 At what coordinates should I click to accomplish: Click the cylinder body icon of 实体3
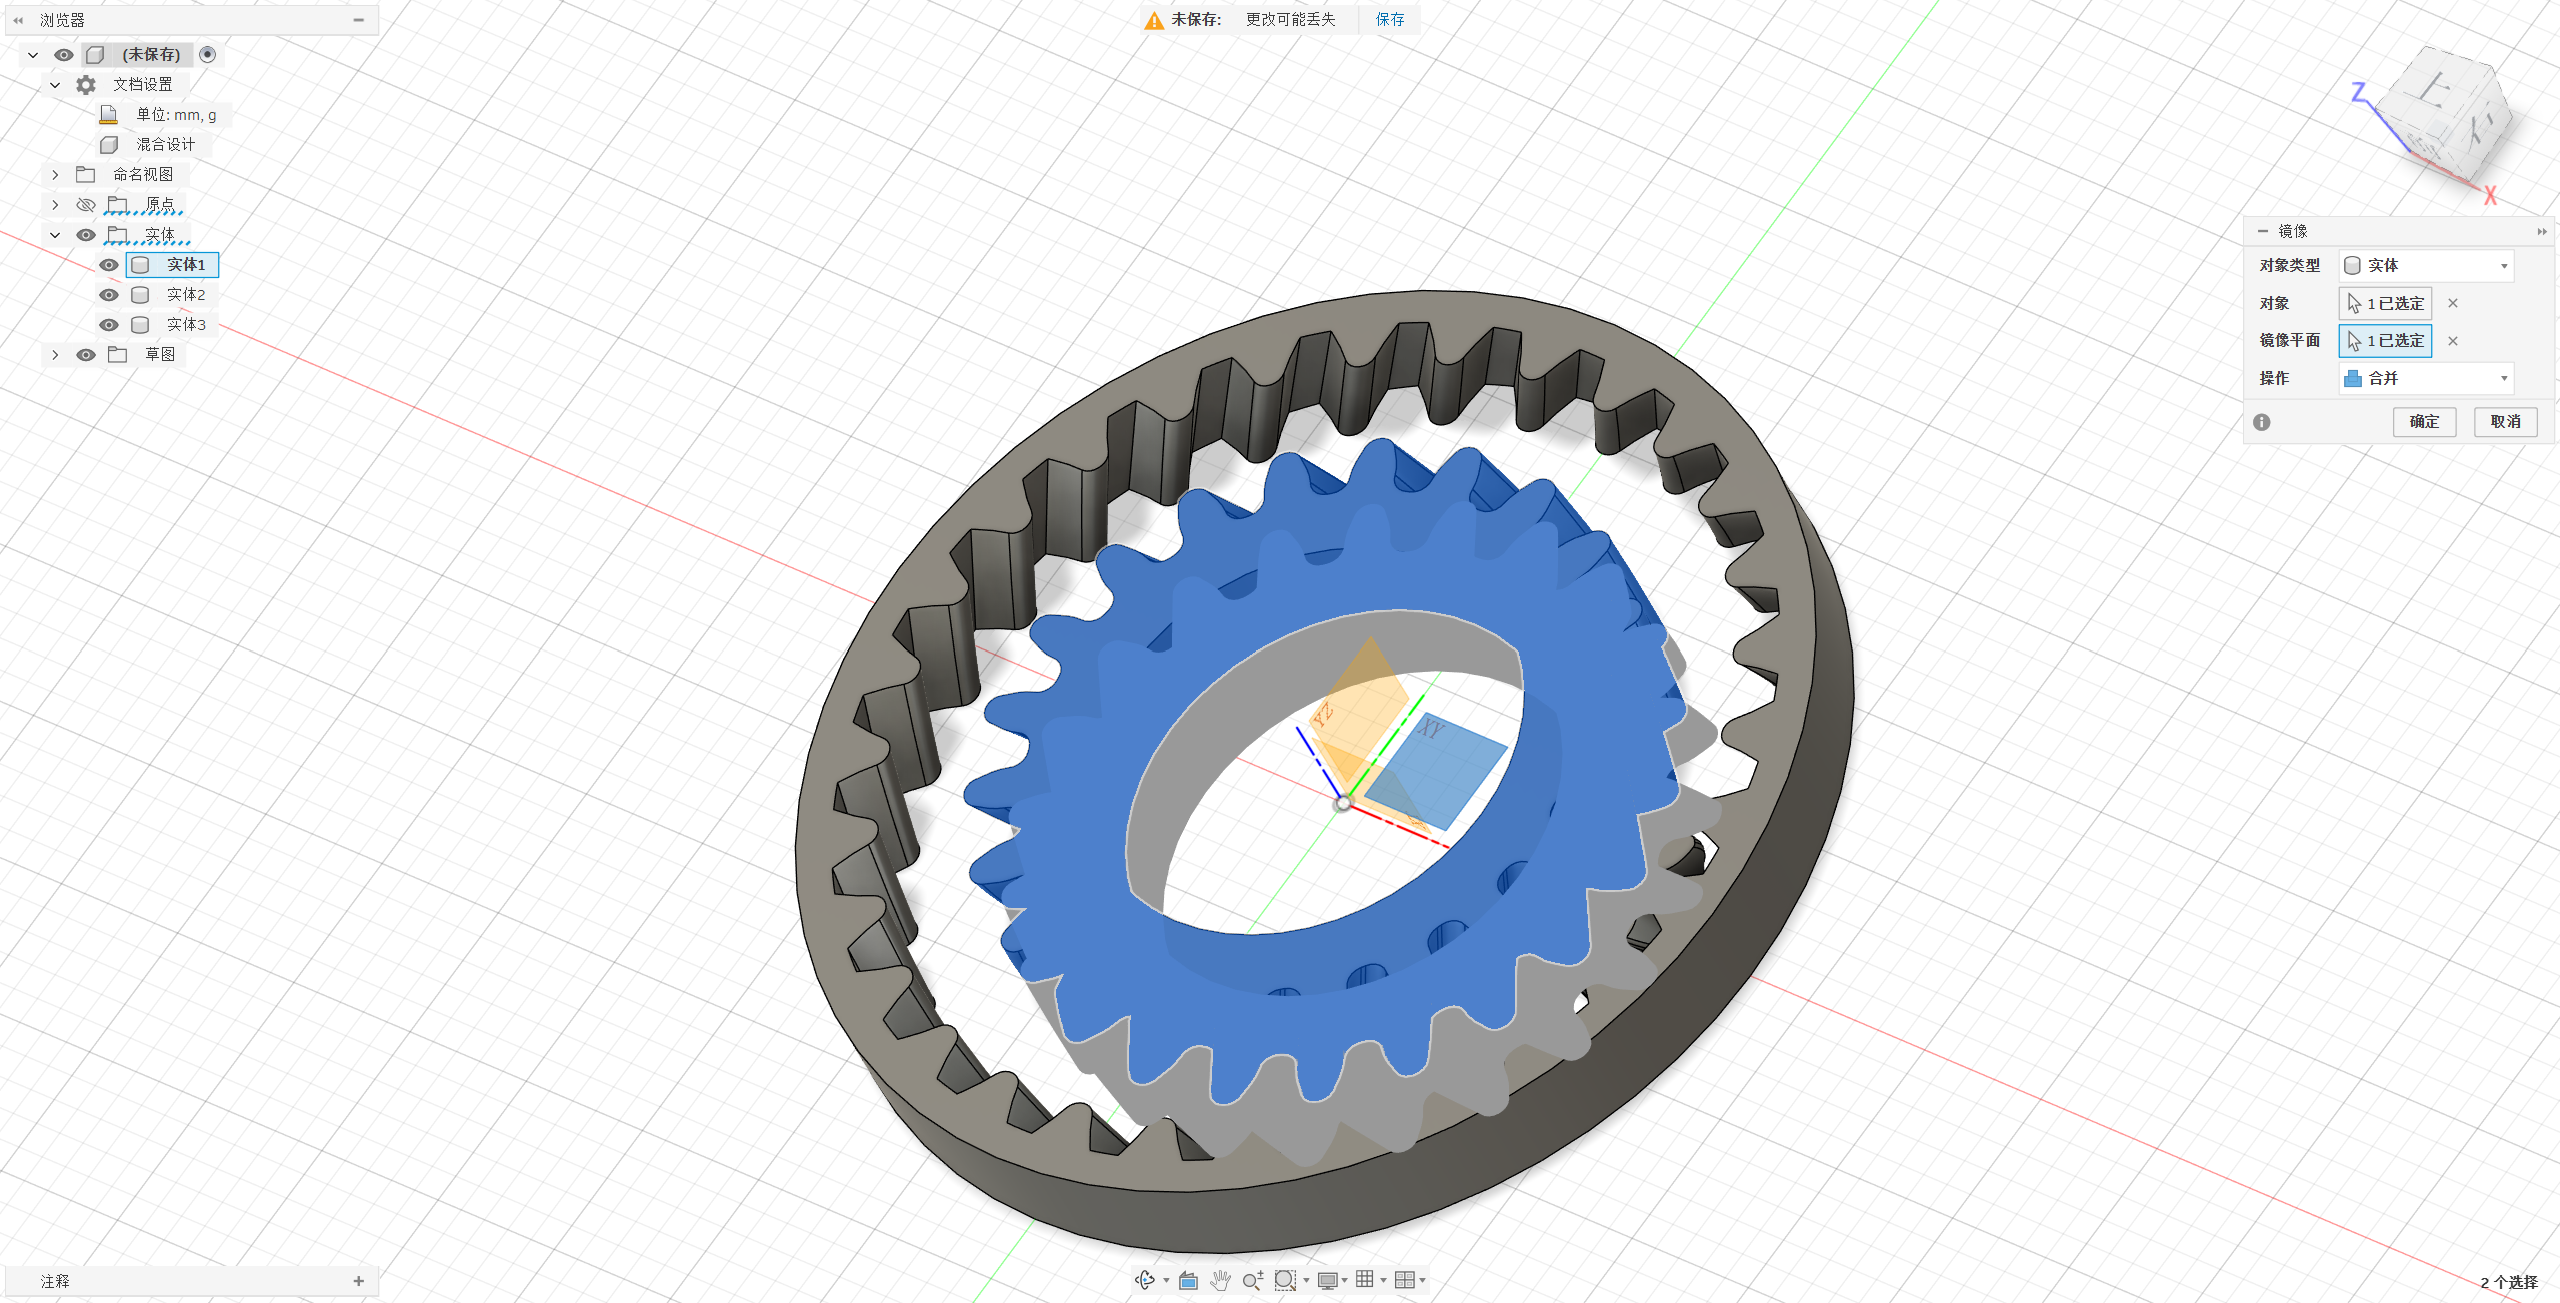pos(140,325)
